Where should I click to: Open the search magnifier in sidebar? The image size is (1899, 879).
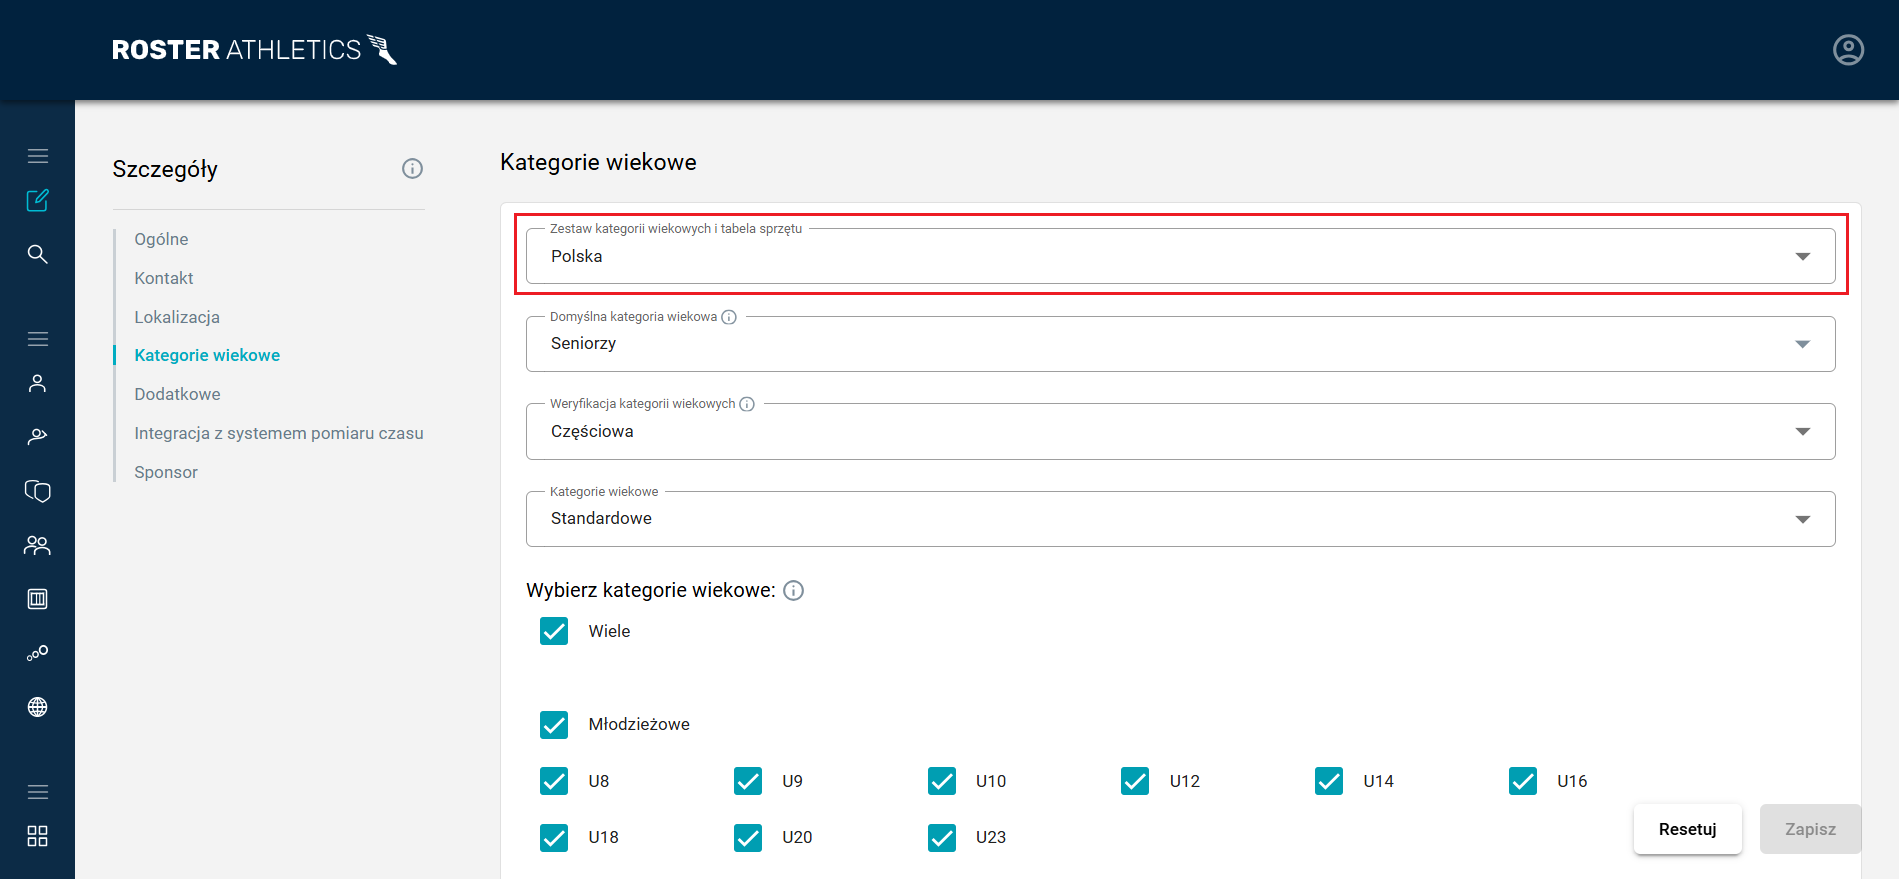tap(37, 254)
